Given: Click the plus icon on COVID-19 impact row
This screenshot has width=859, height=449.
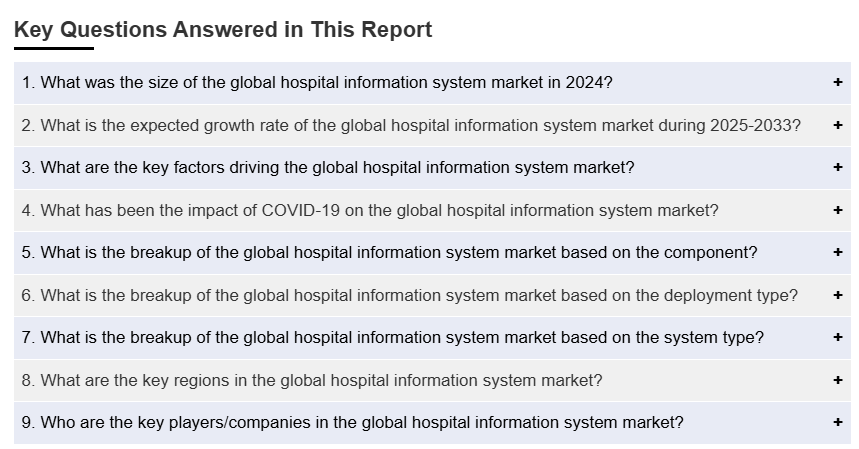Looking at the screenshot, I should pyautogui.click(x=837, y=210).
